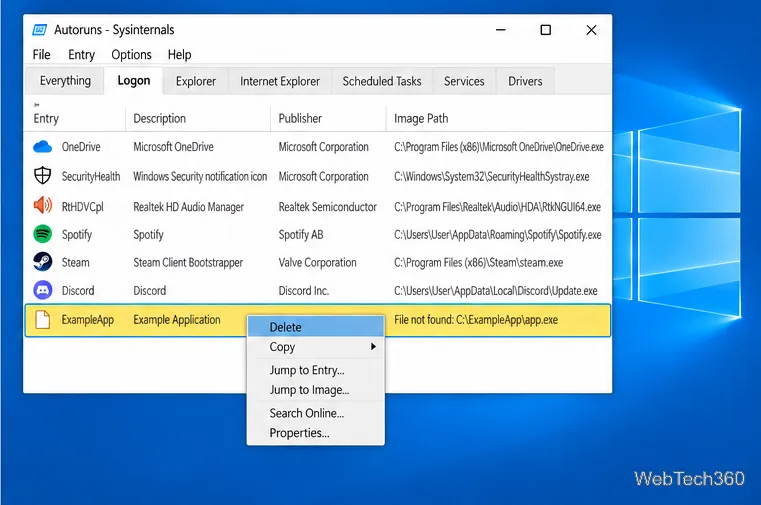Switch to the Drivers tab

coord(525,81)
